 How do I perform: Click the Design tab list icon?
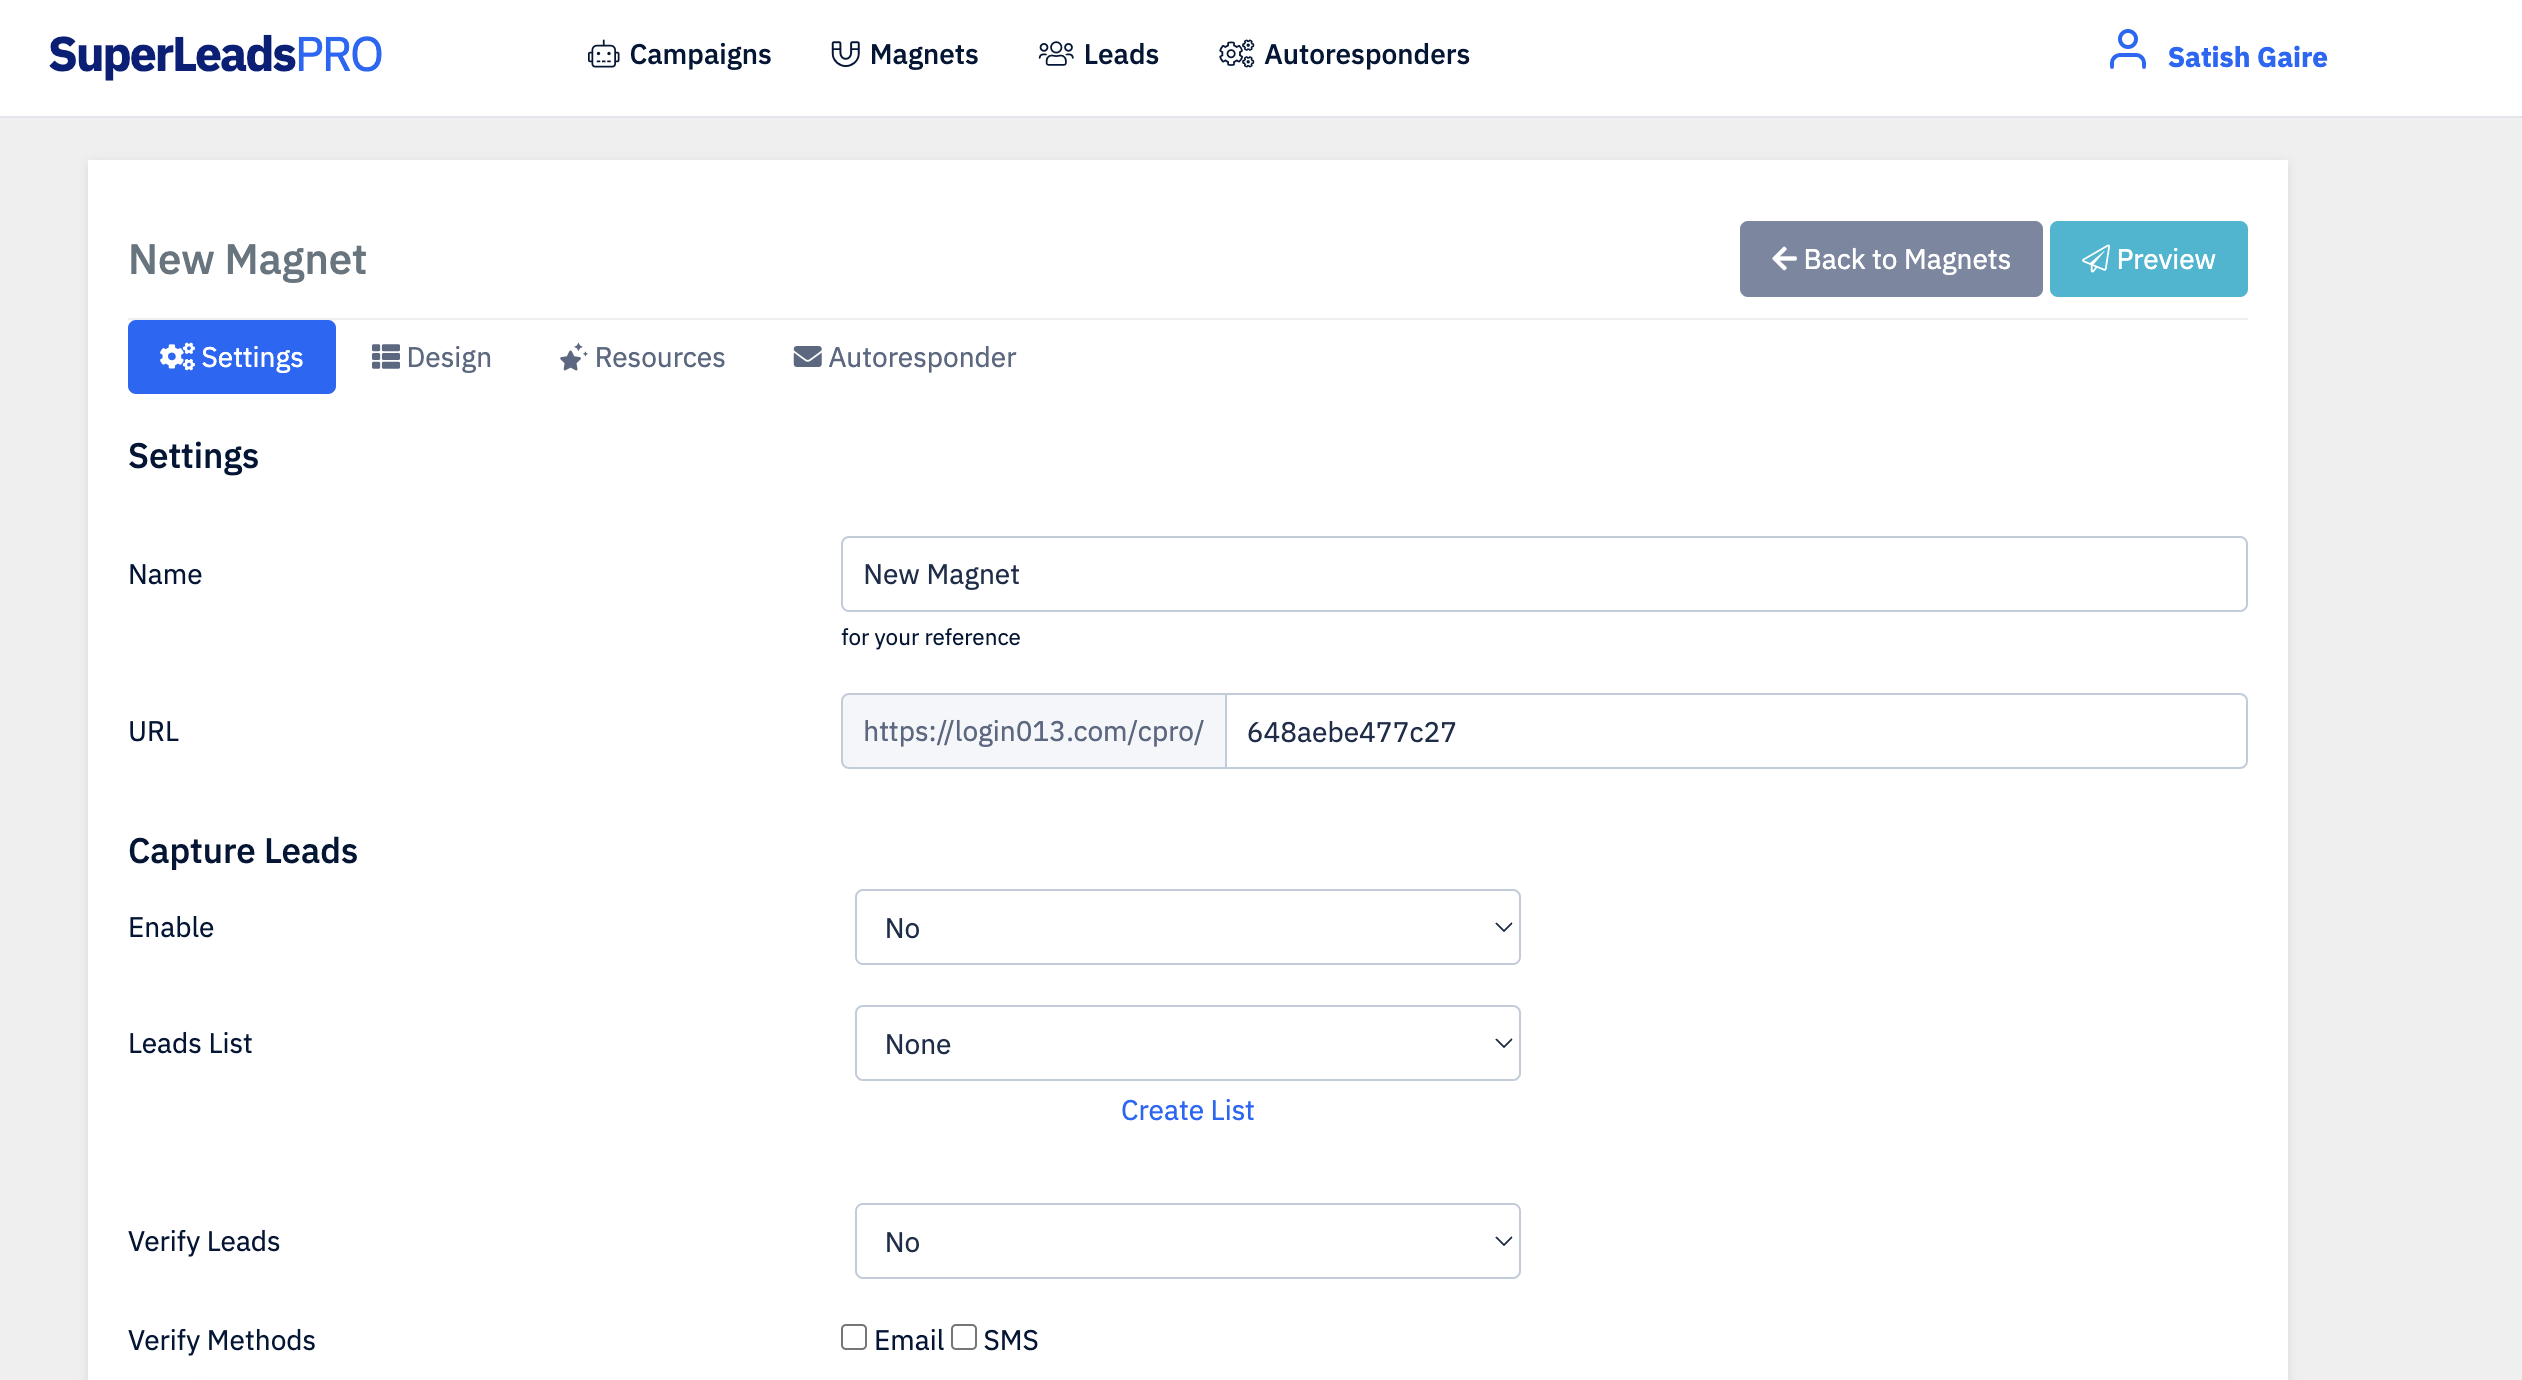coord(385,357)
